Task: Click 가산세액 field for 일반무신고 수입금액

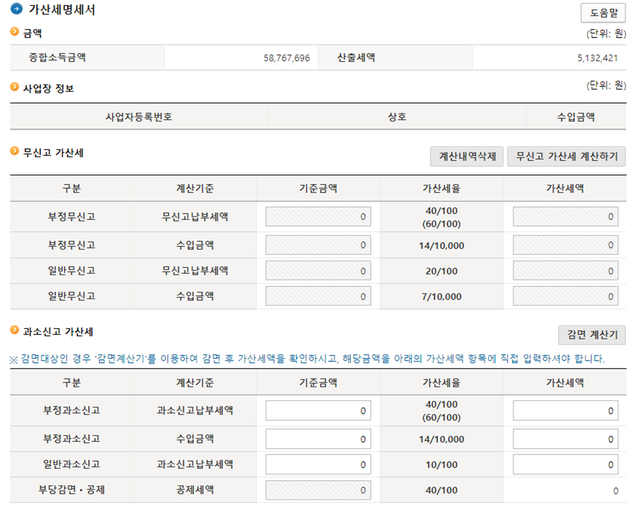Action: (x=566, y=297)
